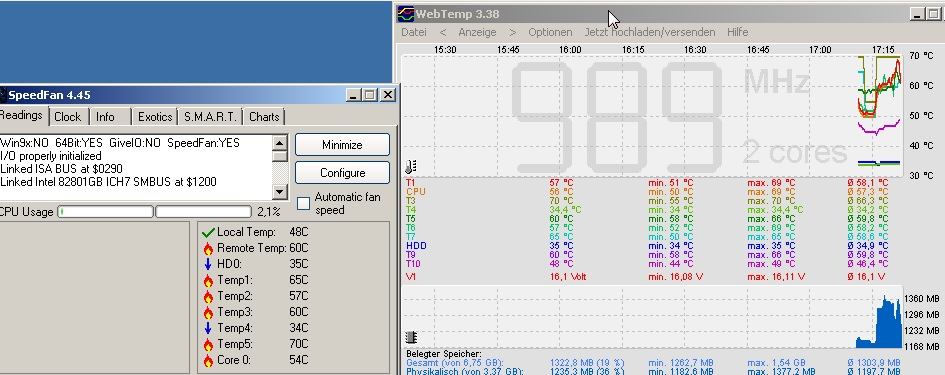
Task: Click the WebTemp title bar icon
Action: (x=406, y=14)
